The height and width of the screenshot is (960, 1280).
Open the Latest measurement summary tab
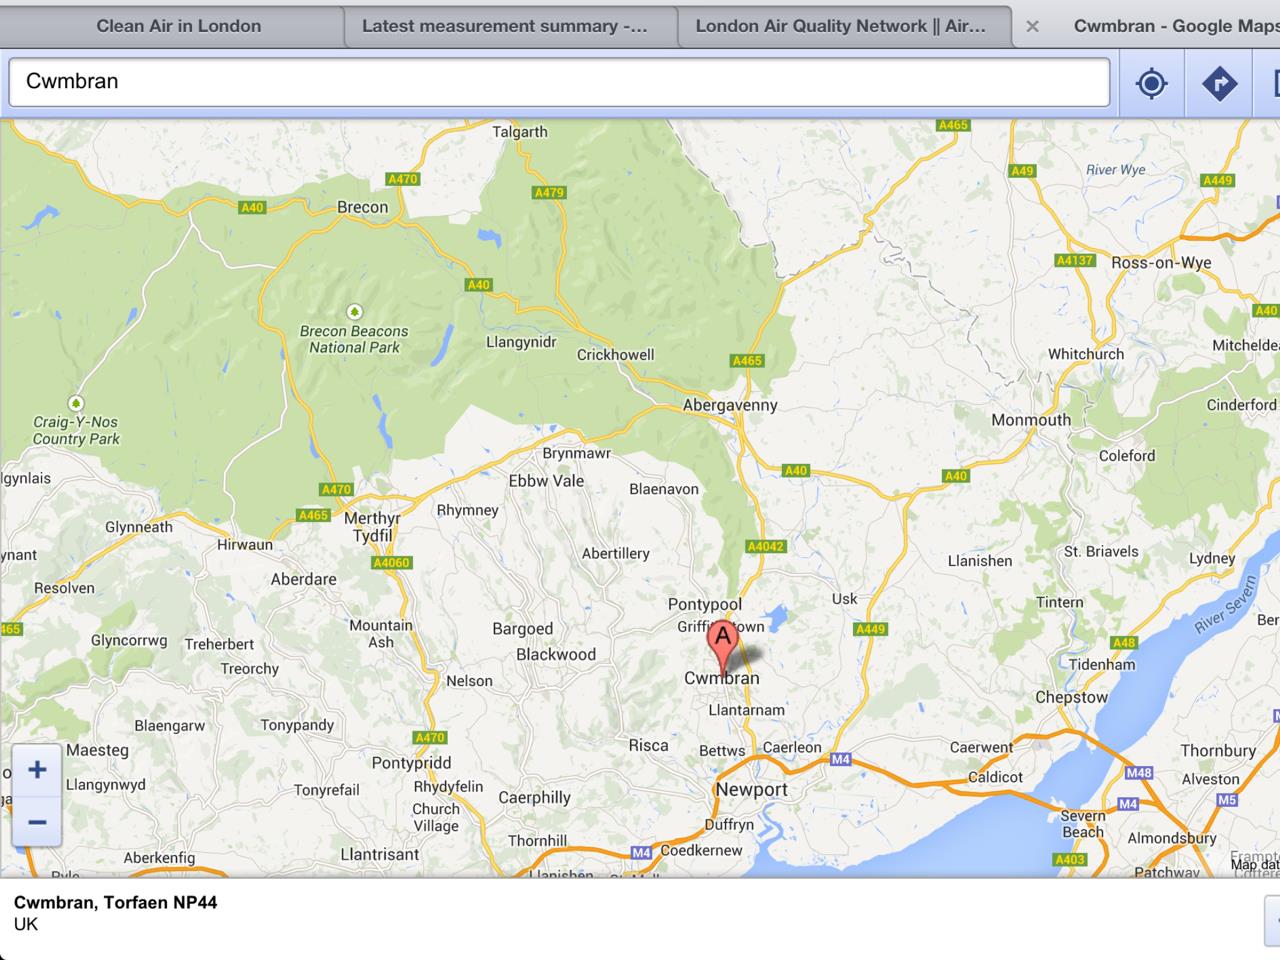click(x=504, y=26)
